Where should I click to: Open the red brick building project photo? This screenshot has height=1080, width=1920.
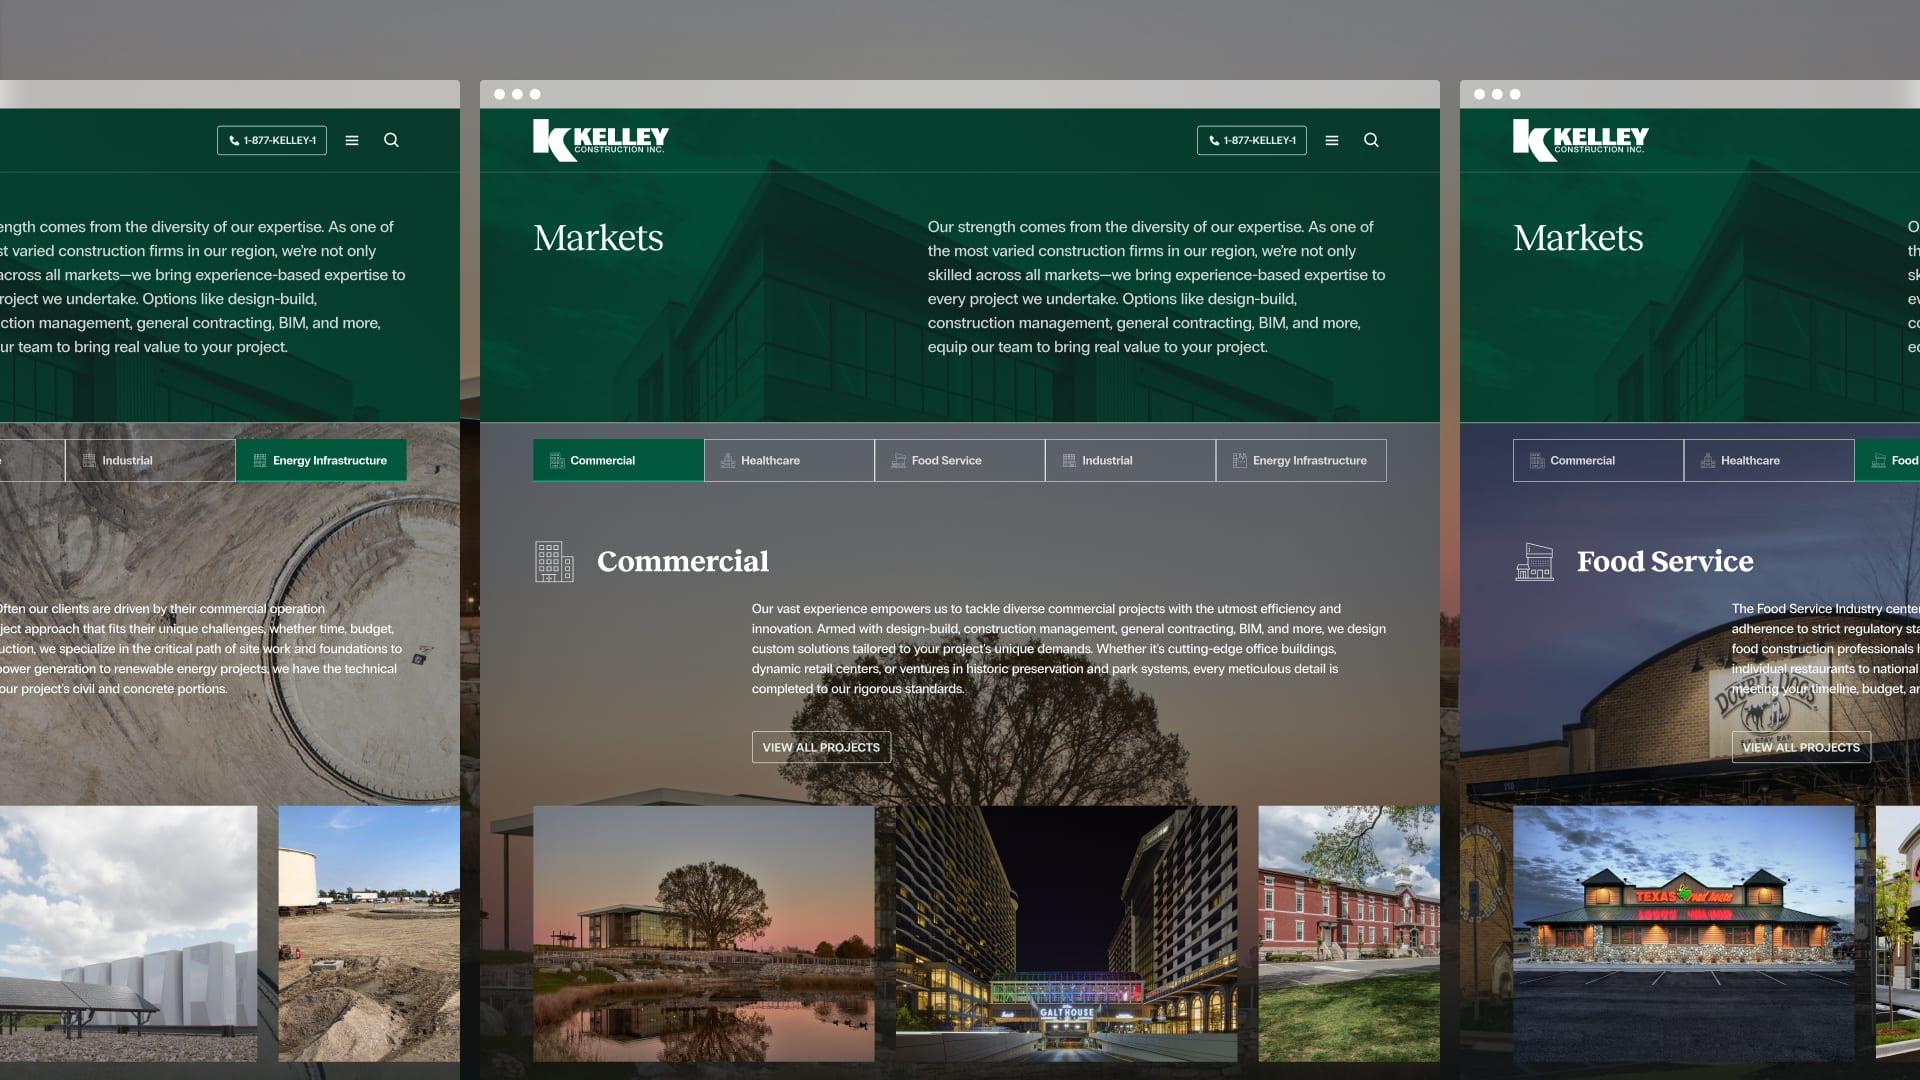click(1349, 934)
